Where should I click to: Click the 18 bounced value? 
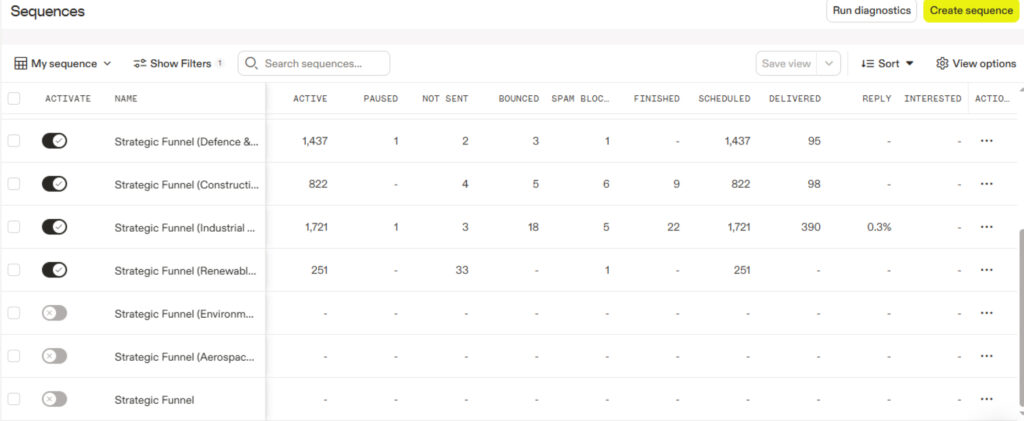click(533, 227)
